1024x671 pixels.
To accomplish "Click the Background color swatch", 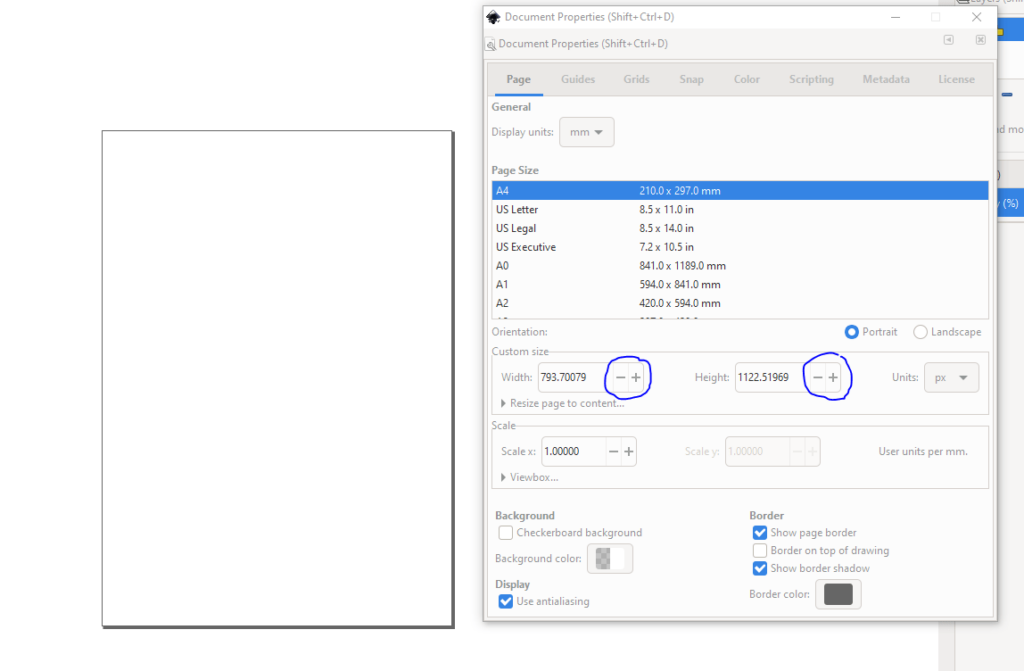I will [609, 558].
